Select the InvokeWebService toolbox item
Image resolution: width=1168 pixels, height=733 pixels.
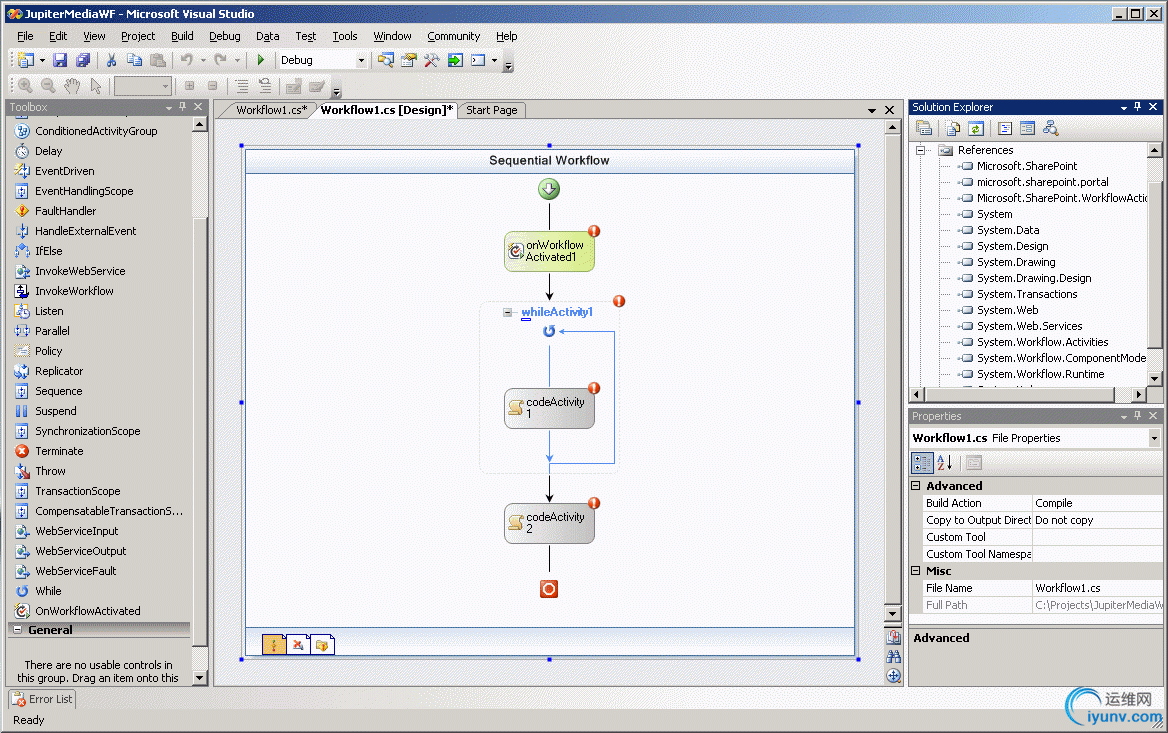click(80, 271)
